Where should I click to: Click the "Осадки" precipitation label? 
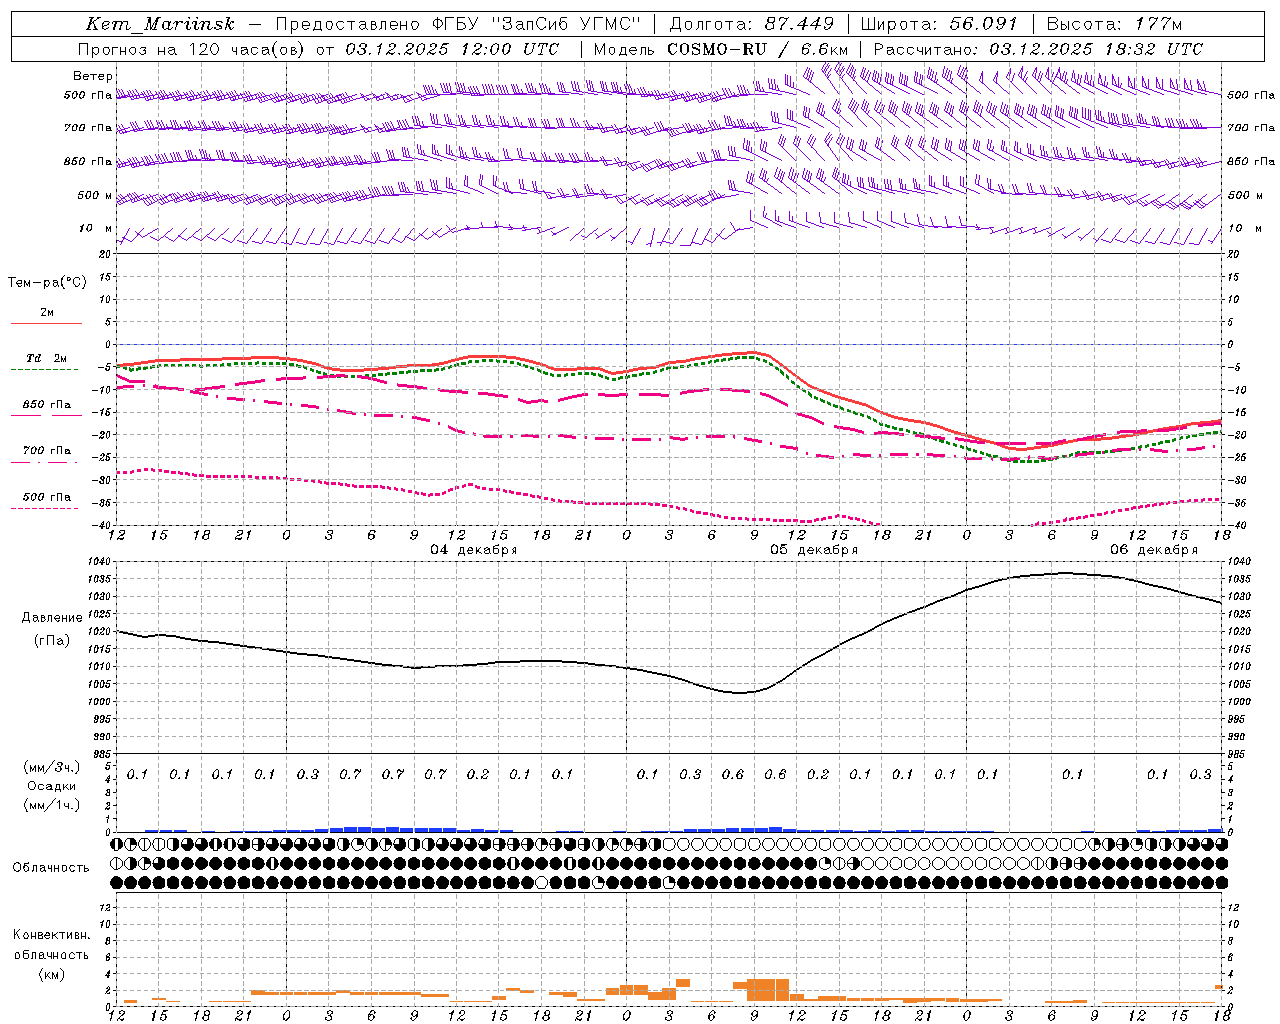(52, 786)
